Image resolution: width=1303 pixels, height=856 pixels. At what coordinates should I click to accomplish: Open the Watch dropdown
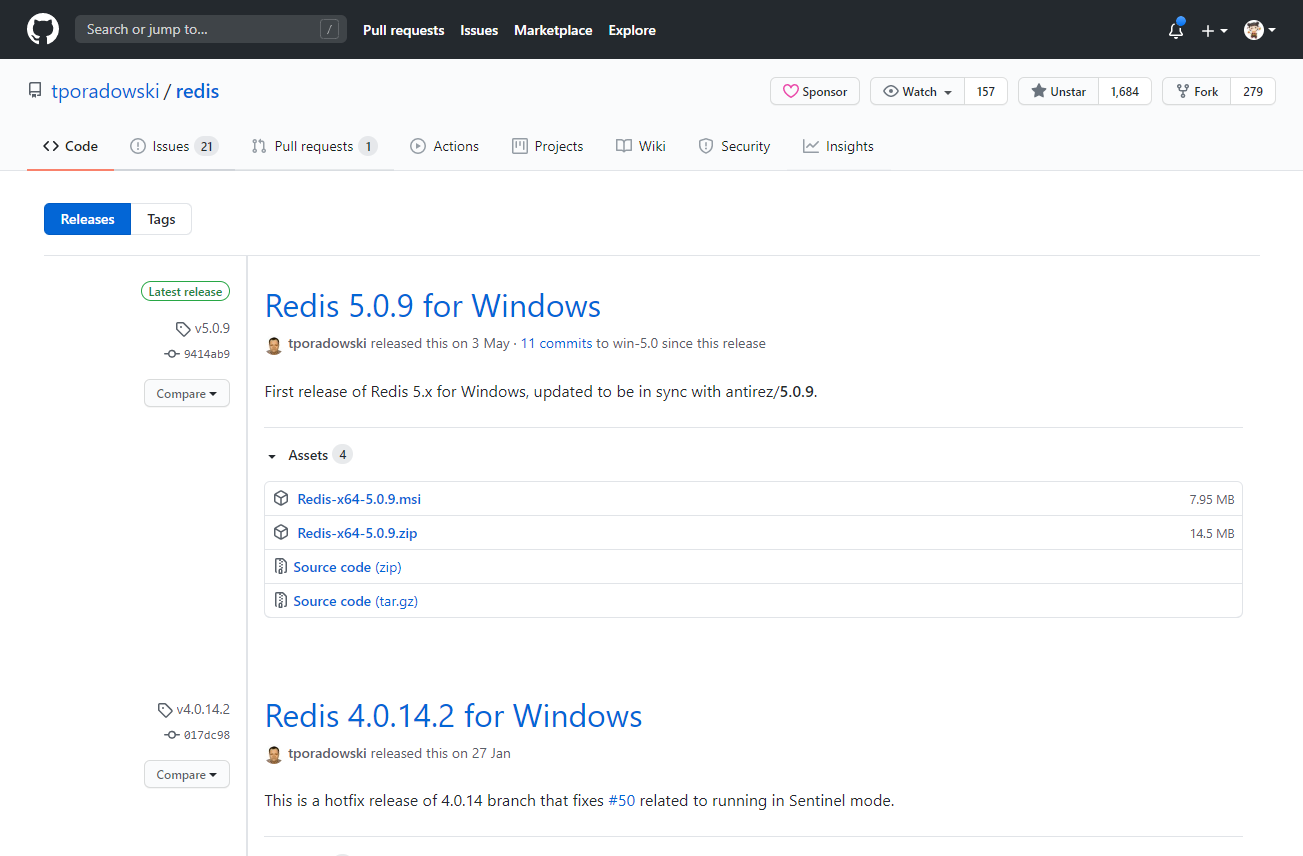917,91
